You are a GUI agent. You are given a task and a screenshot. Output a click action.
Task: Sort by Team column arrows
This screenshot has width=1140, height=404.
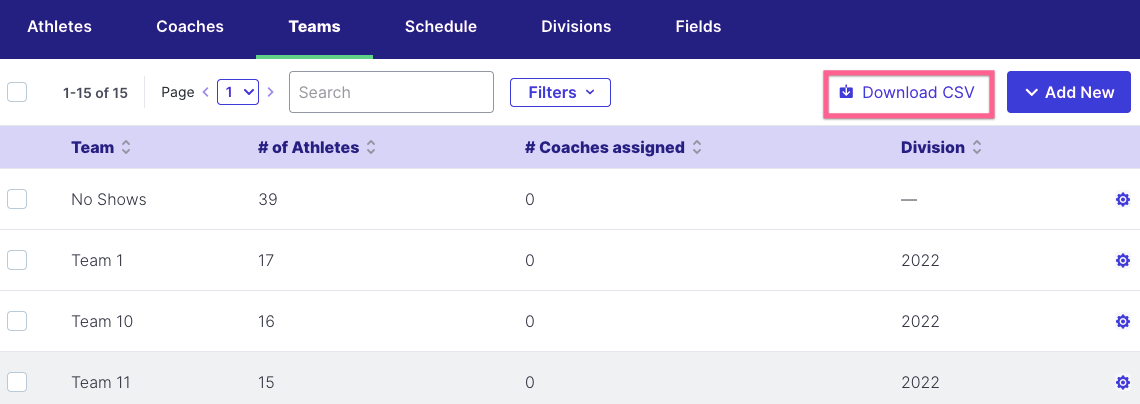126,148
